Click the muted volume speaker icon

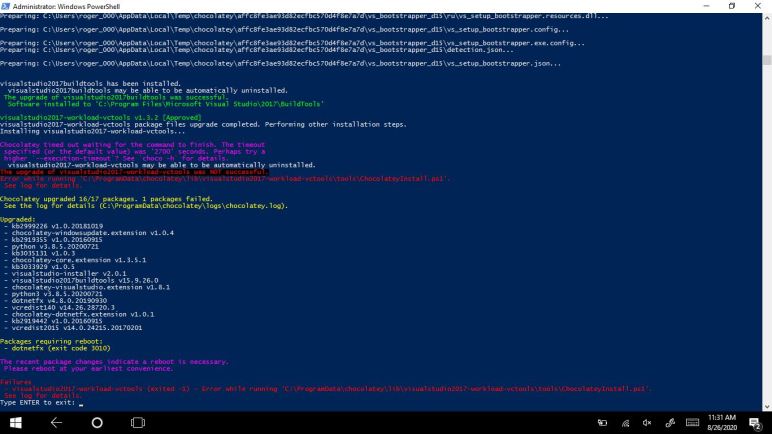[647, 423]
